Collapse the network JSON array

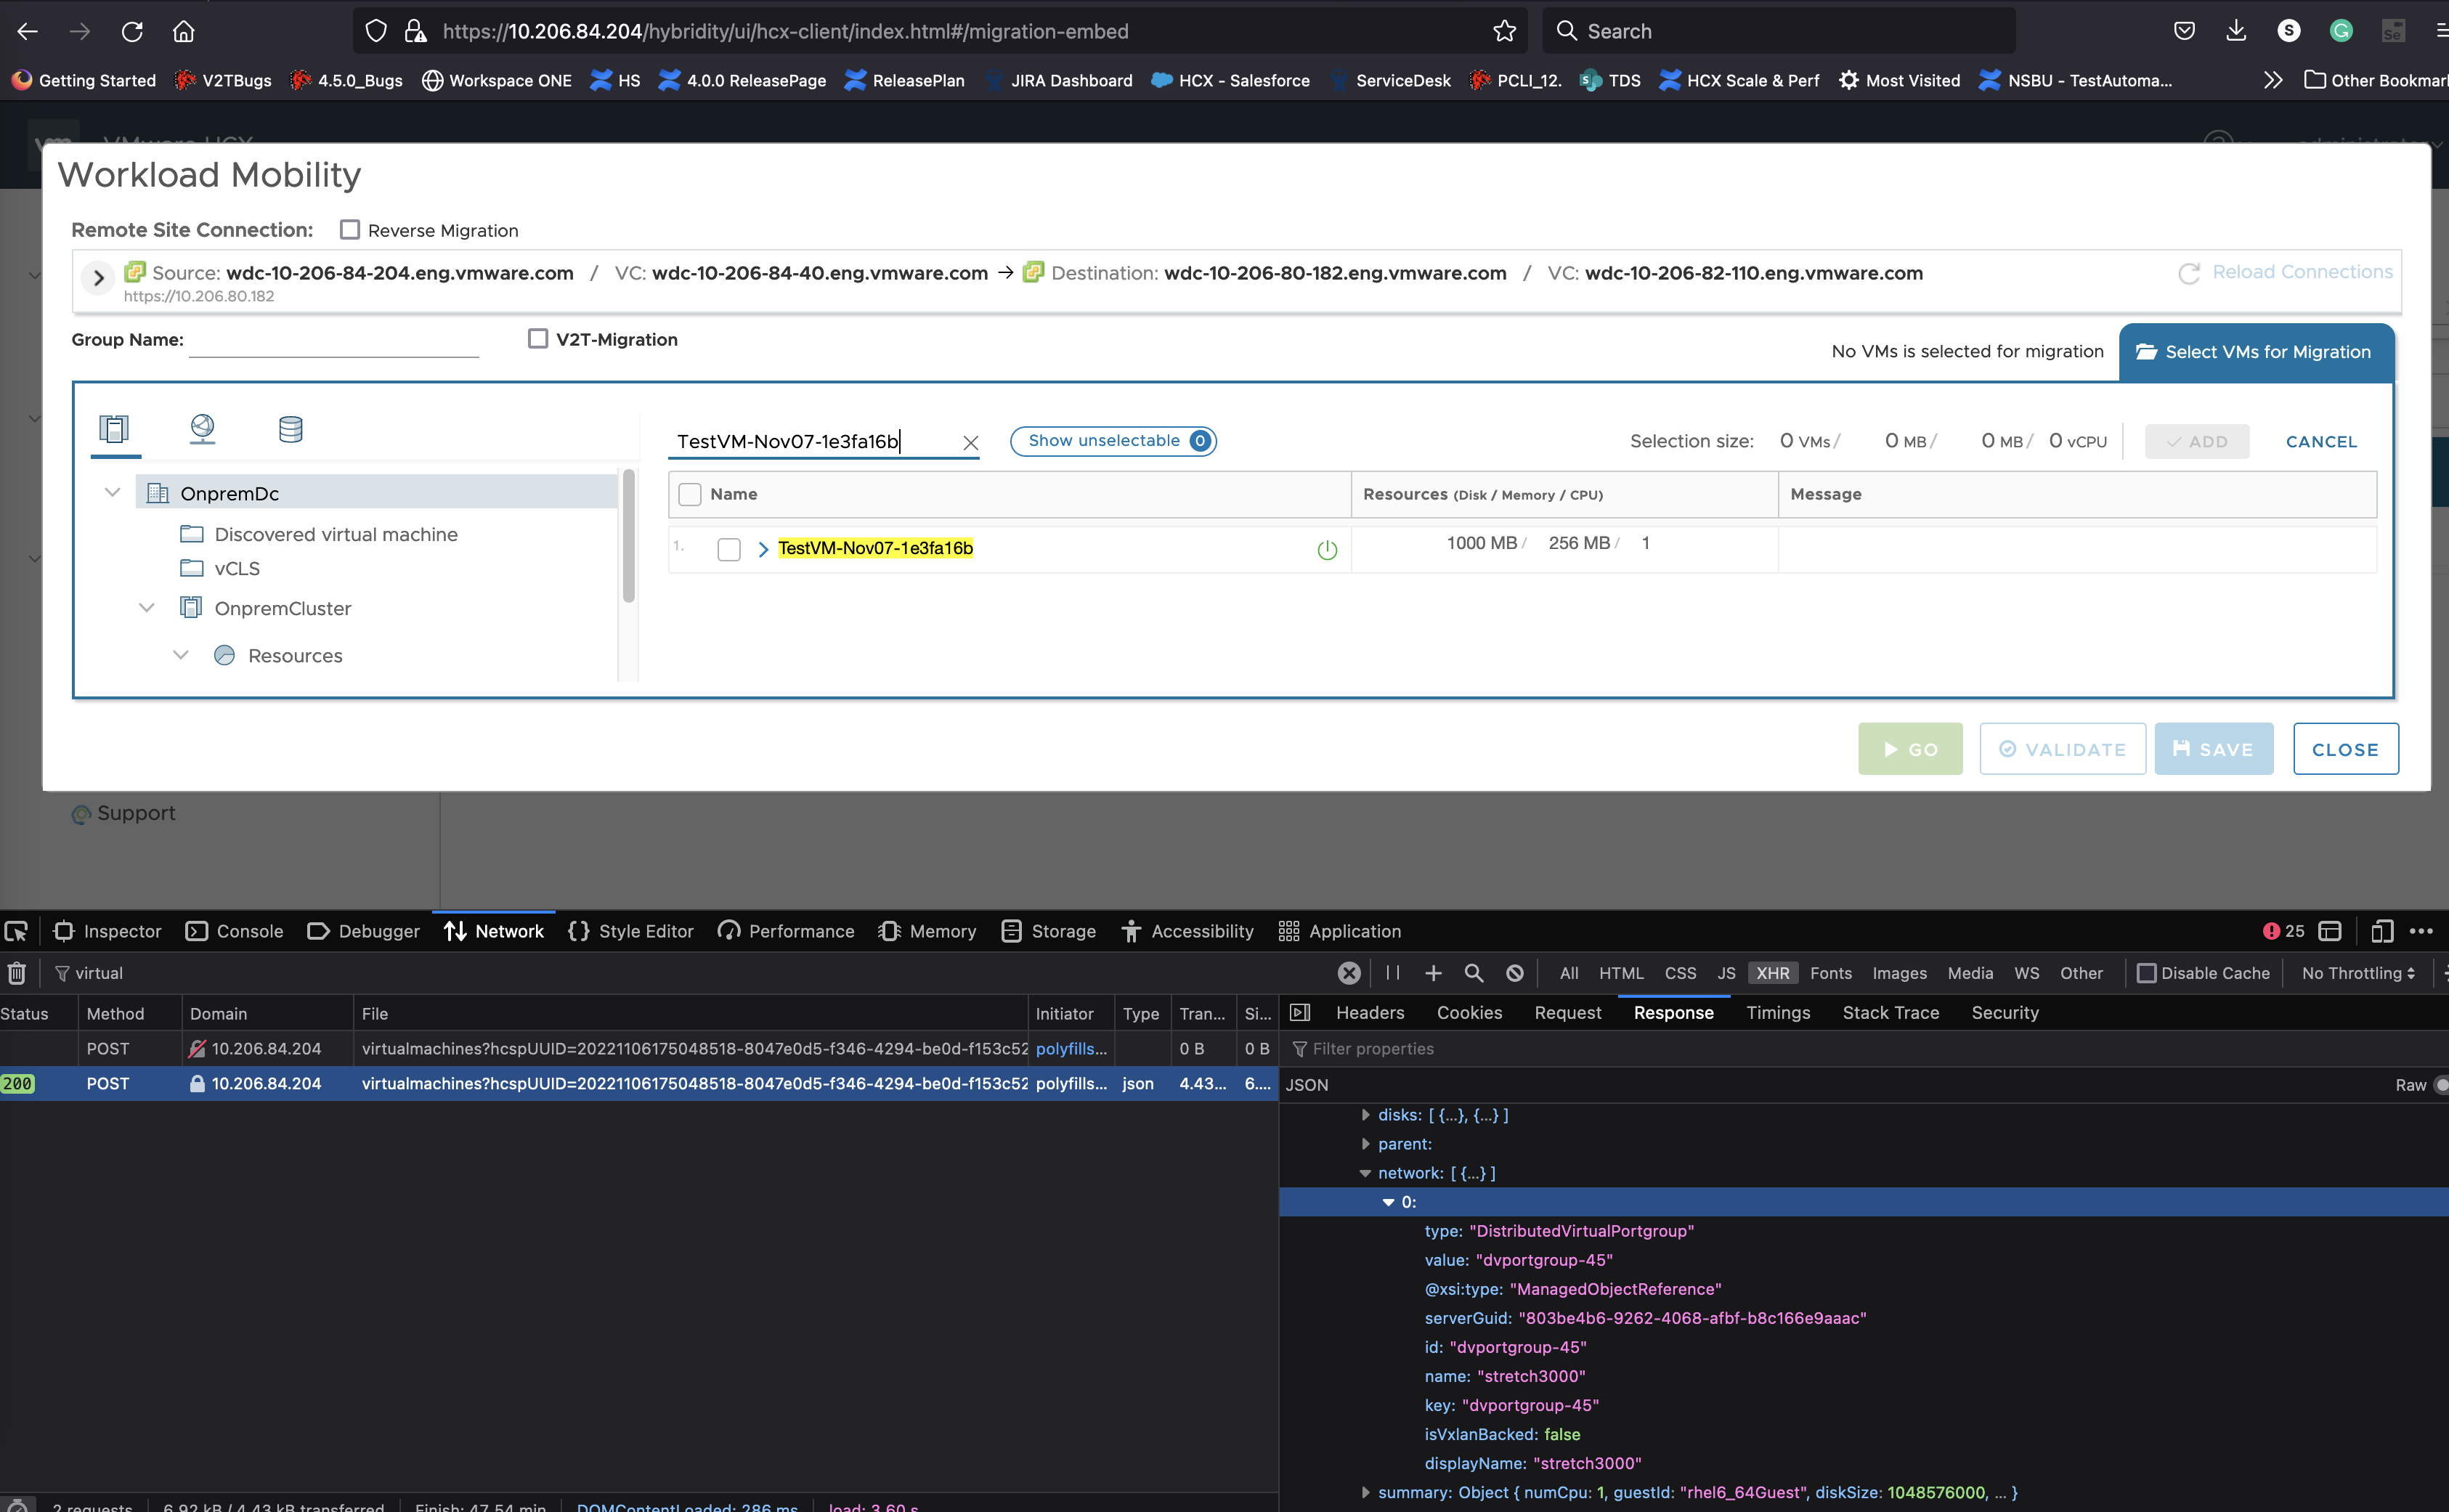click(1365, 1173)
